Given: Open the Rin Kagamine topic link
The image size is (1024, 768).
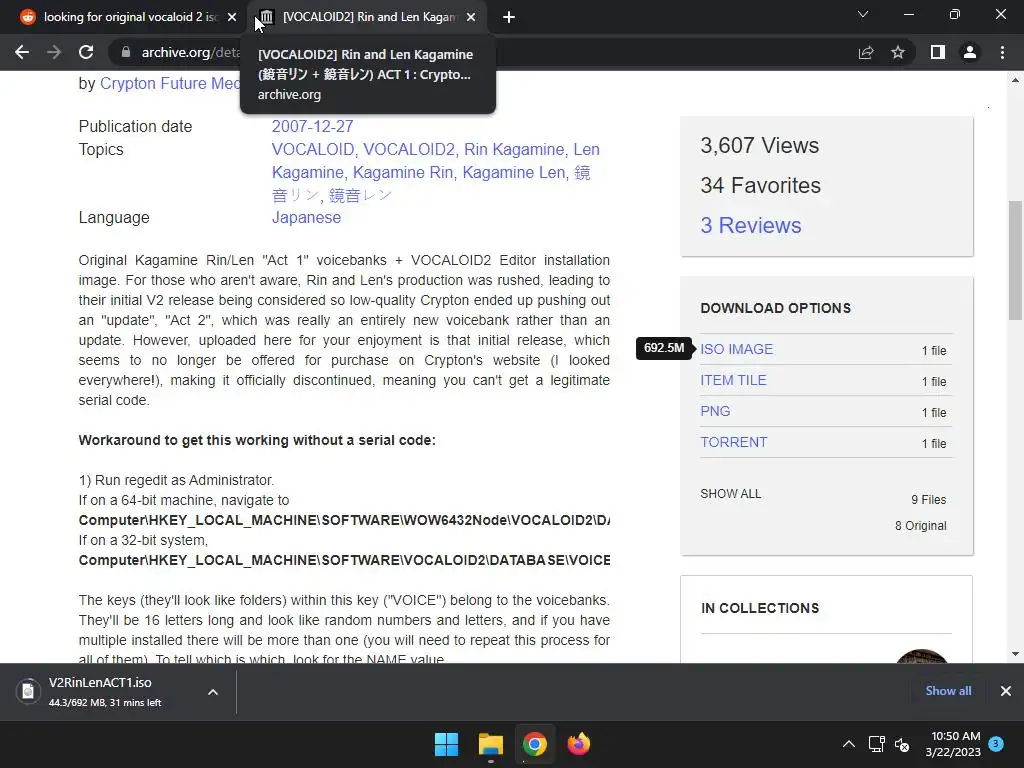Looking at the screenshot, I should point(514,150).
